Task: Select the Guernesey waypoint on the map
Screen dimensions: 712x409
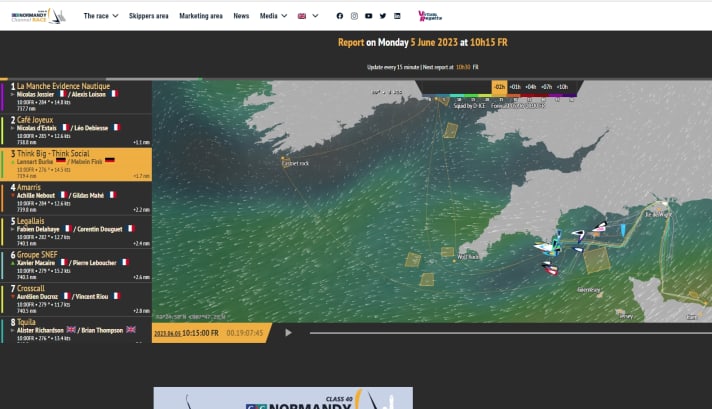Action: 589,290
